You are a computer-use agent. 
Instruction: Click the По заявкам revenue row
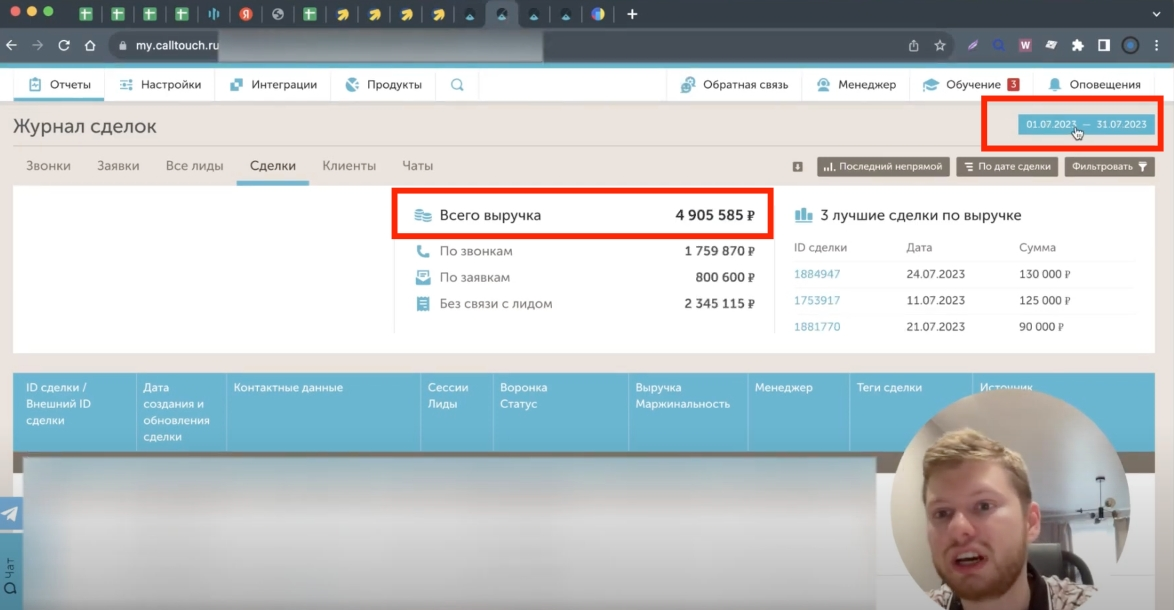584,277
